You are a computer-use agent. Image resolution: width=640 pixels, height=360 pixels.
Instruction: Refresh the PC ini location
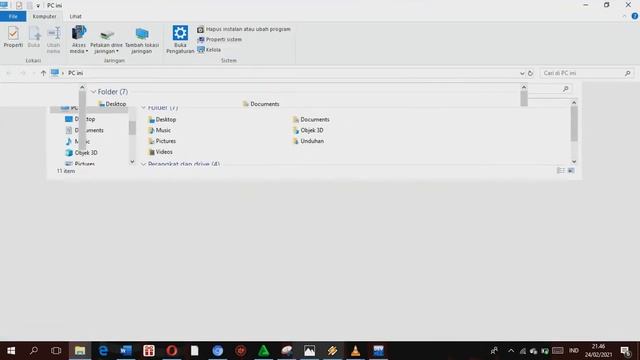[530, 73]
